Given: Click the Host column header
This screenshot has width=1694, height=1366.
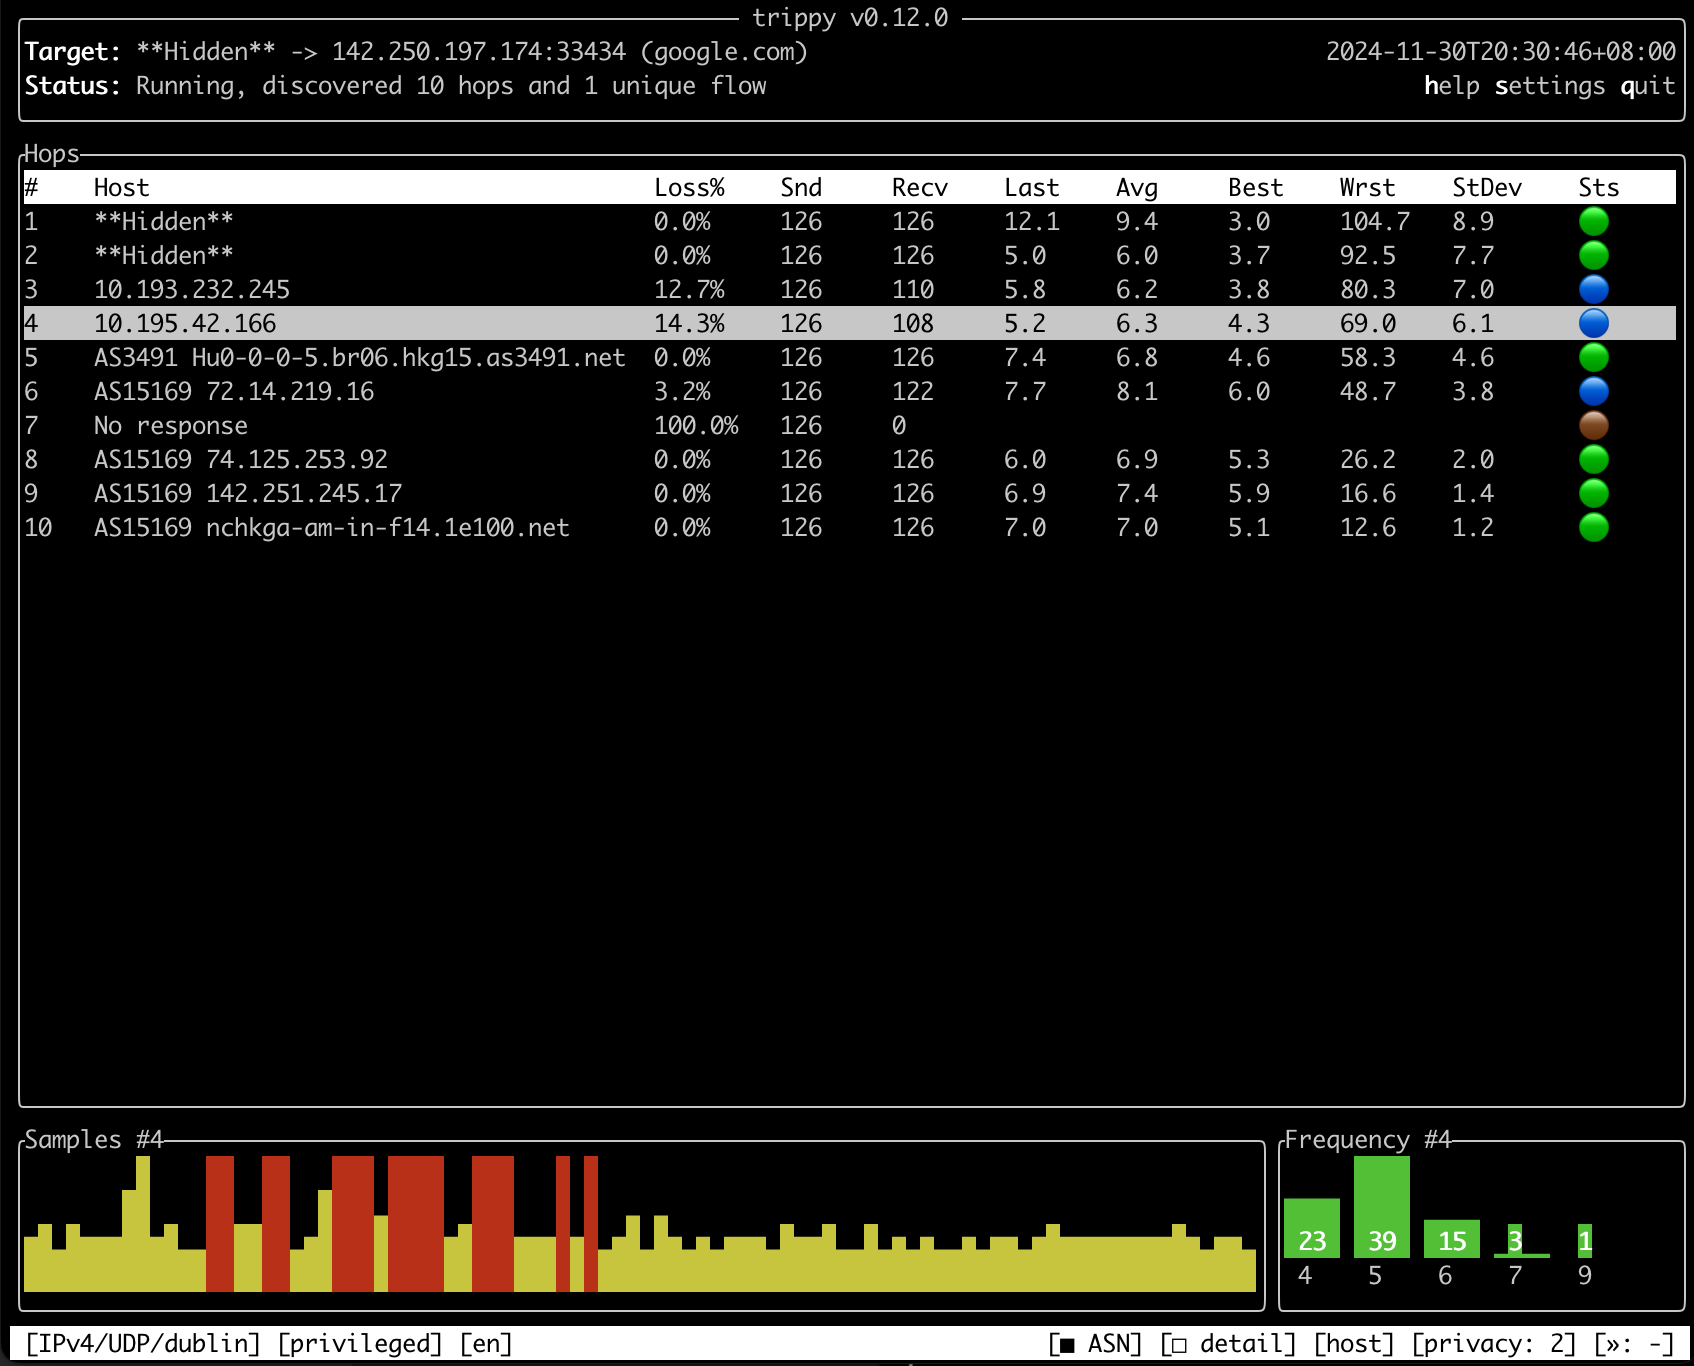Looking at the screenshot, I should 121,187.
